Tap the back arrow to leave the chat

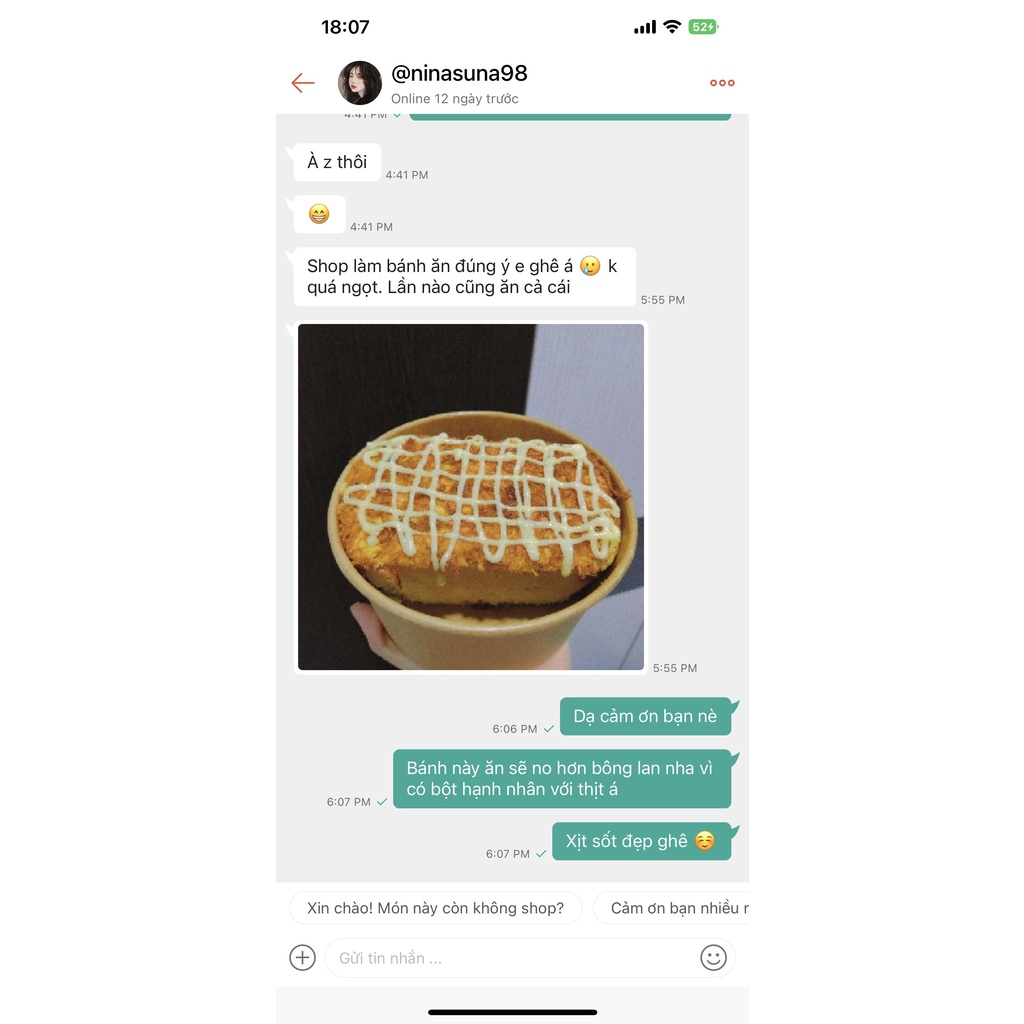[303, 83]
